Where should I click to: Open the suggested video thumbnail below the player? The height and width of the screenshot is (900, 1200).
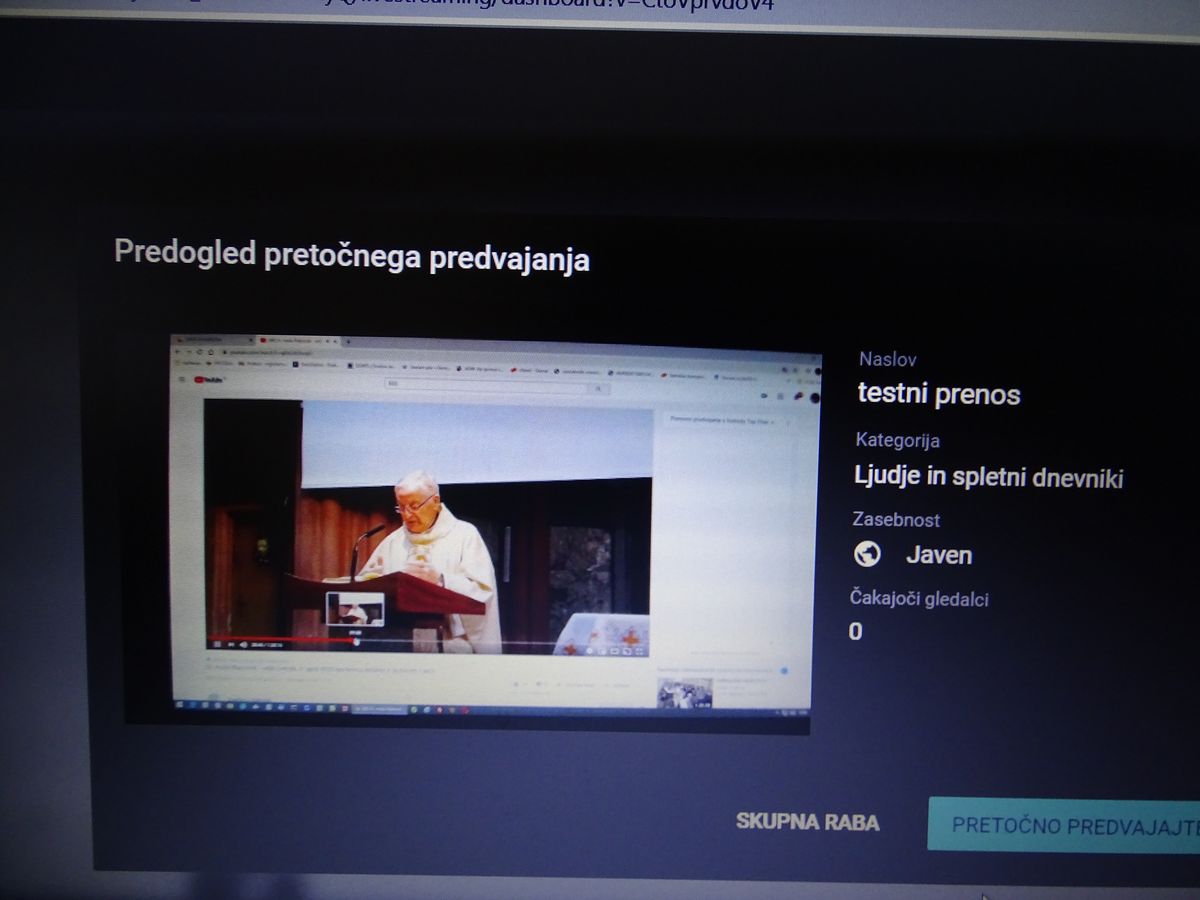pyautogui.click(x=684, y=692)
